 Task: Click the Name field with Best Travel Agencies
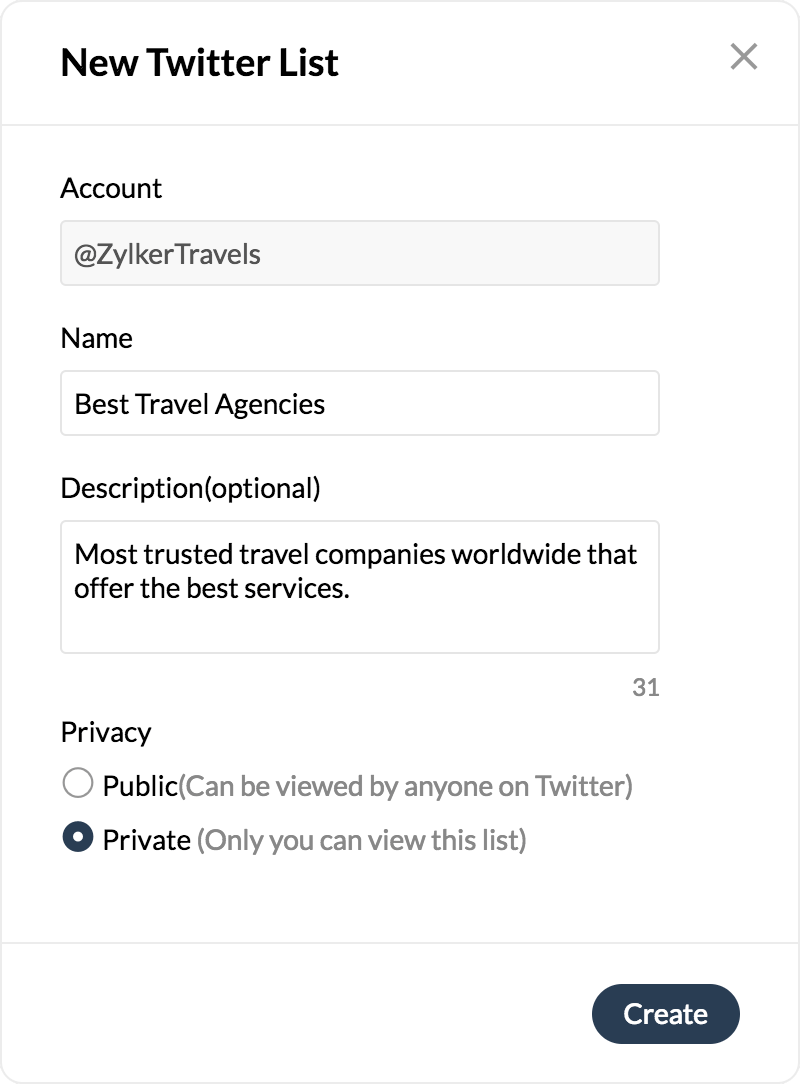[360, 404]
